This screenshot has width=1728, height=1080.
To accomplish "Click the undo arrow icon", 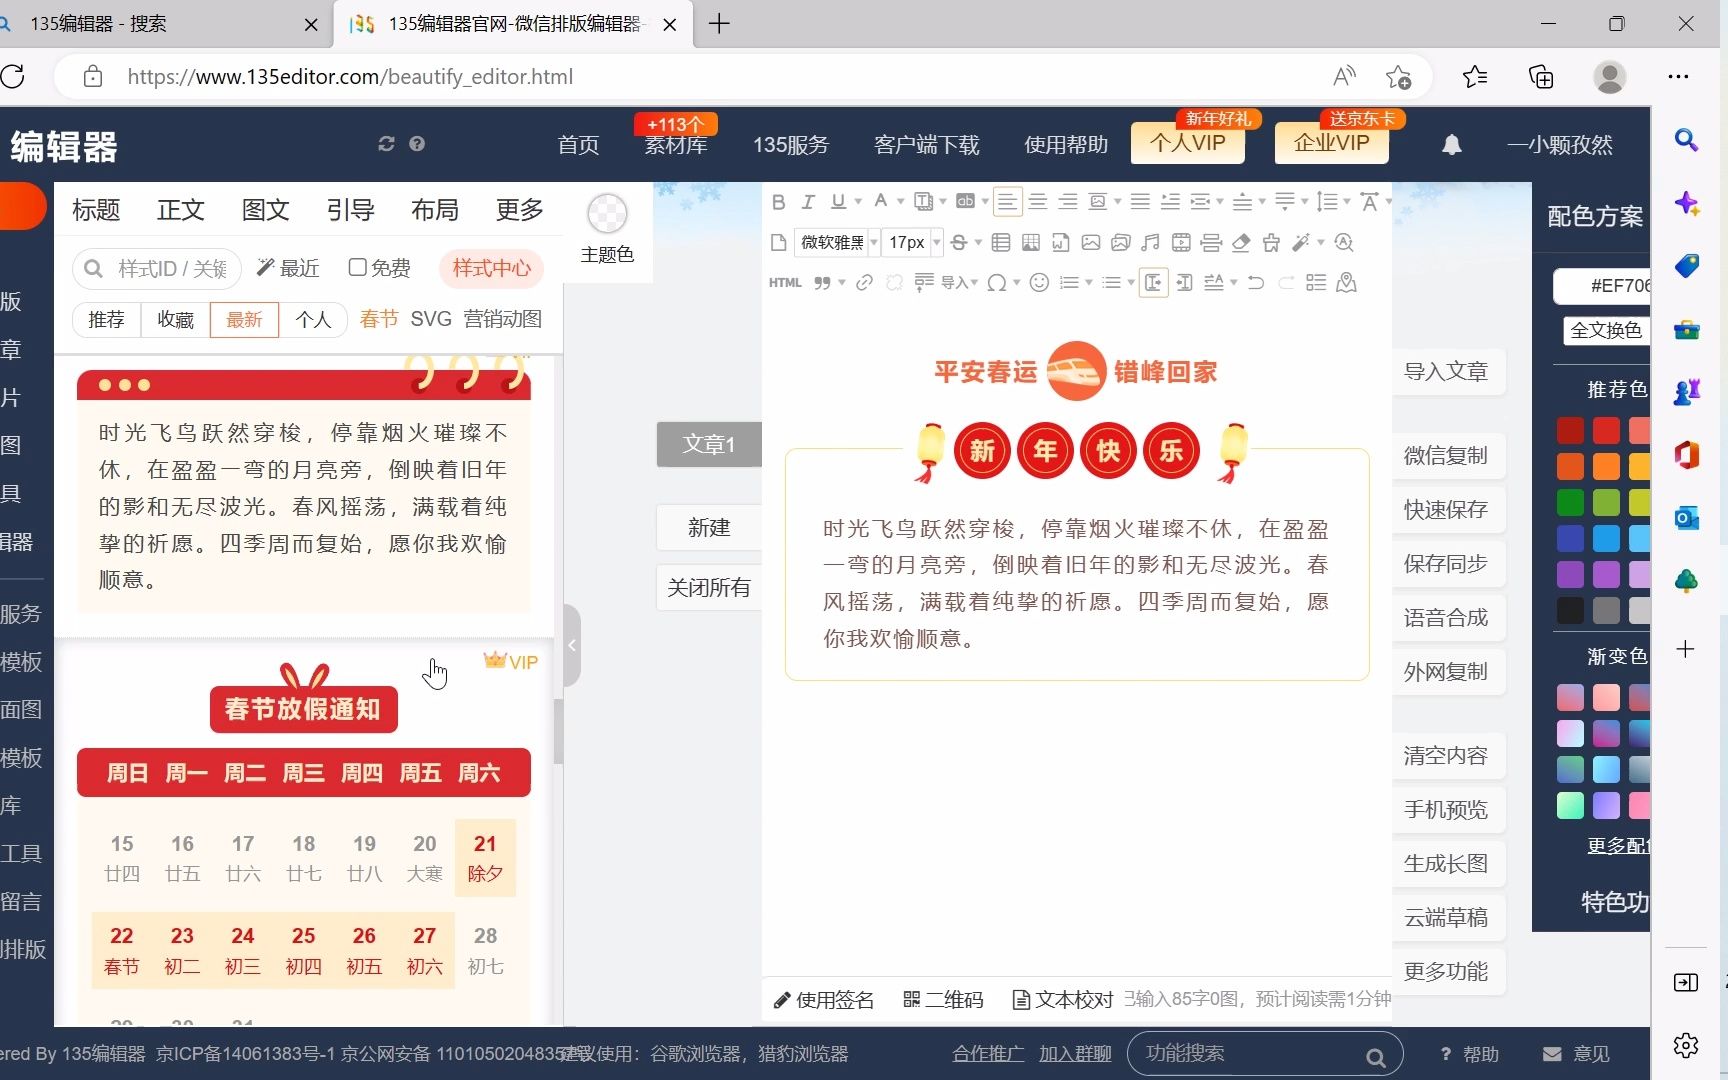I will [x=1256, y=283].
